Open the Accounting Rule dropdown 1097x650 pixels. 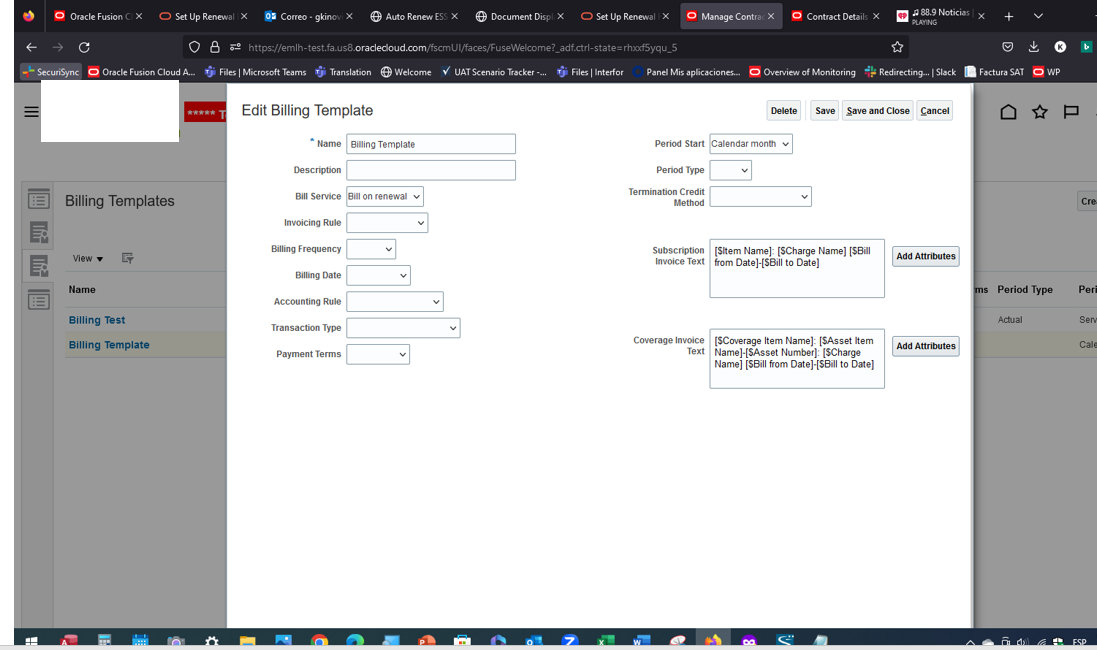(x=395, y=302)
